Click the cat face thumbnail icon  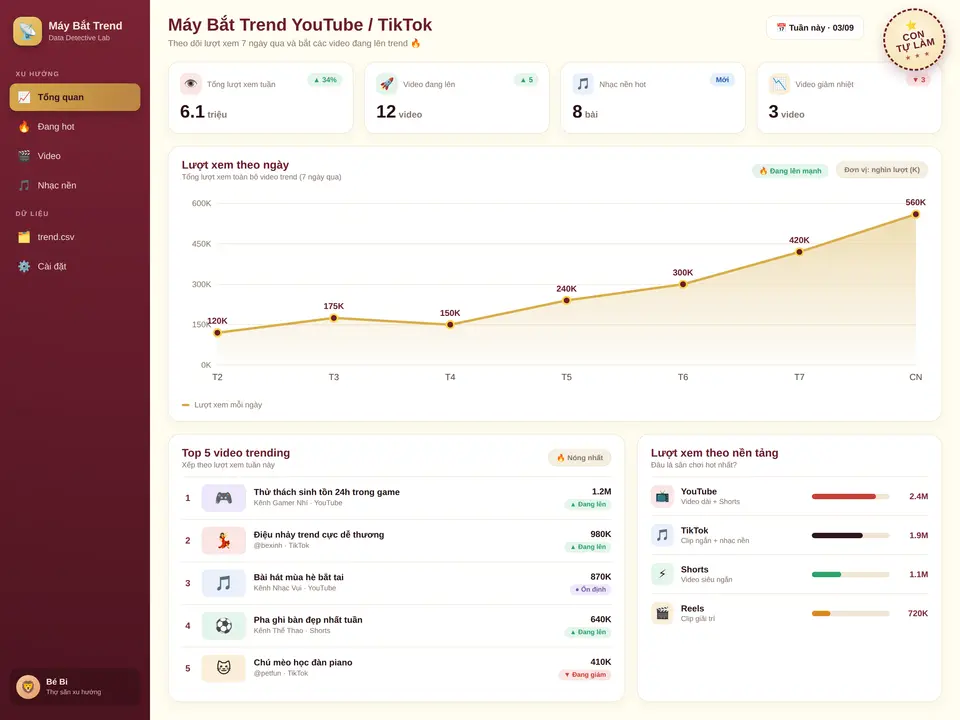click(x=223, y=668)
